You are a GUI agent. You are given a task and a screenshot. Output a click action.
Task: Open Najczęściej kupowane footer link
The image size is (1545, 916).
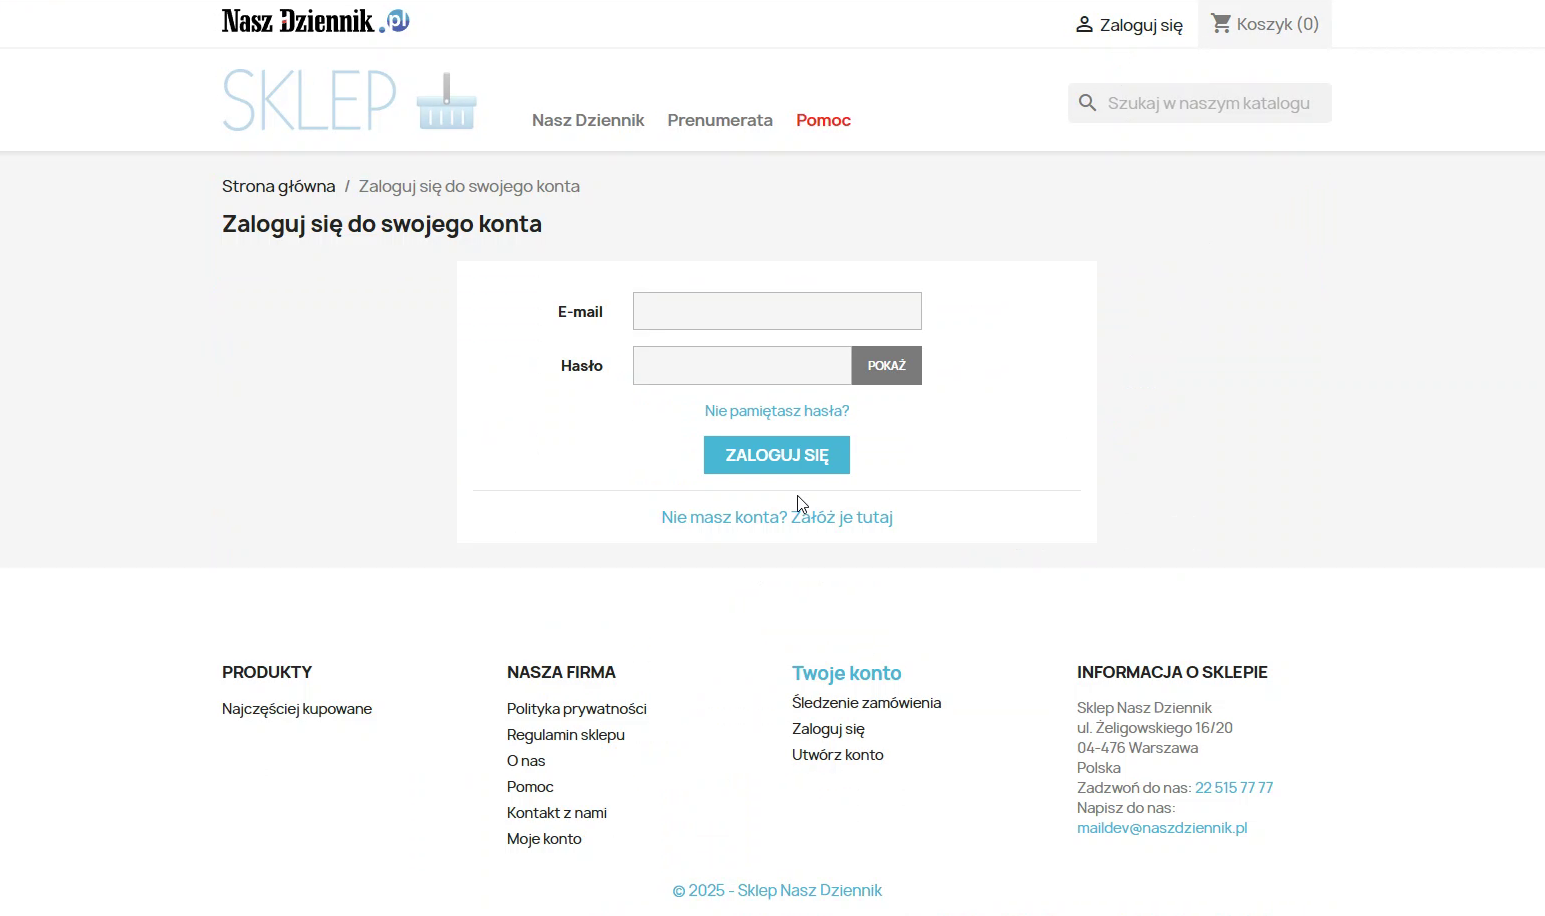[x=297, y=709]
